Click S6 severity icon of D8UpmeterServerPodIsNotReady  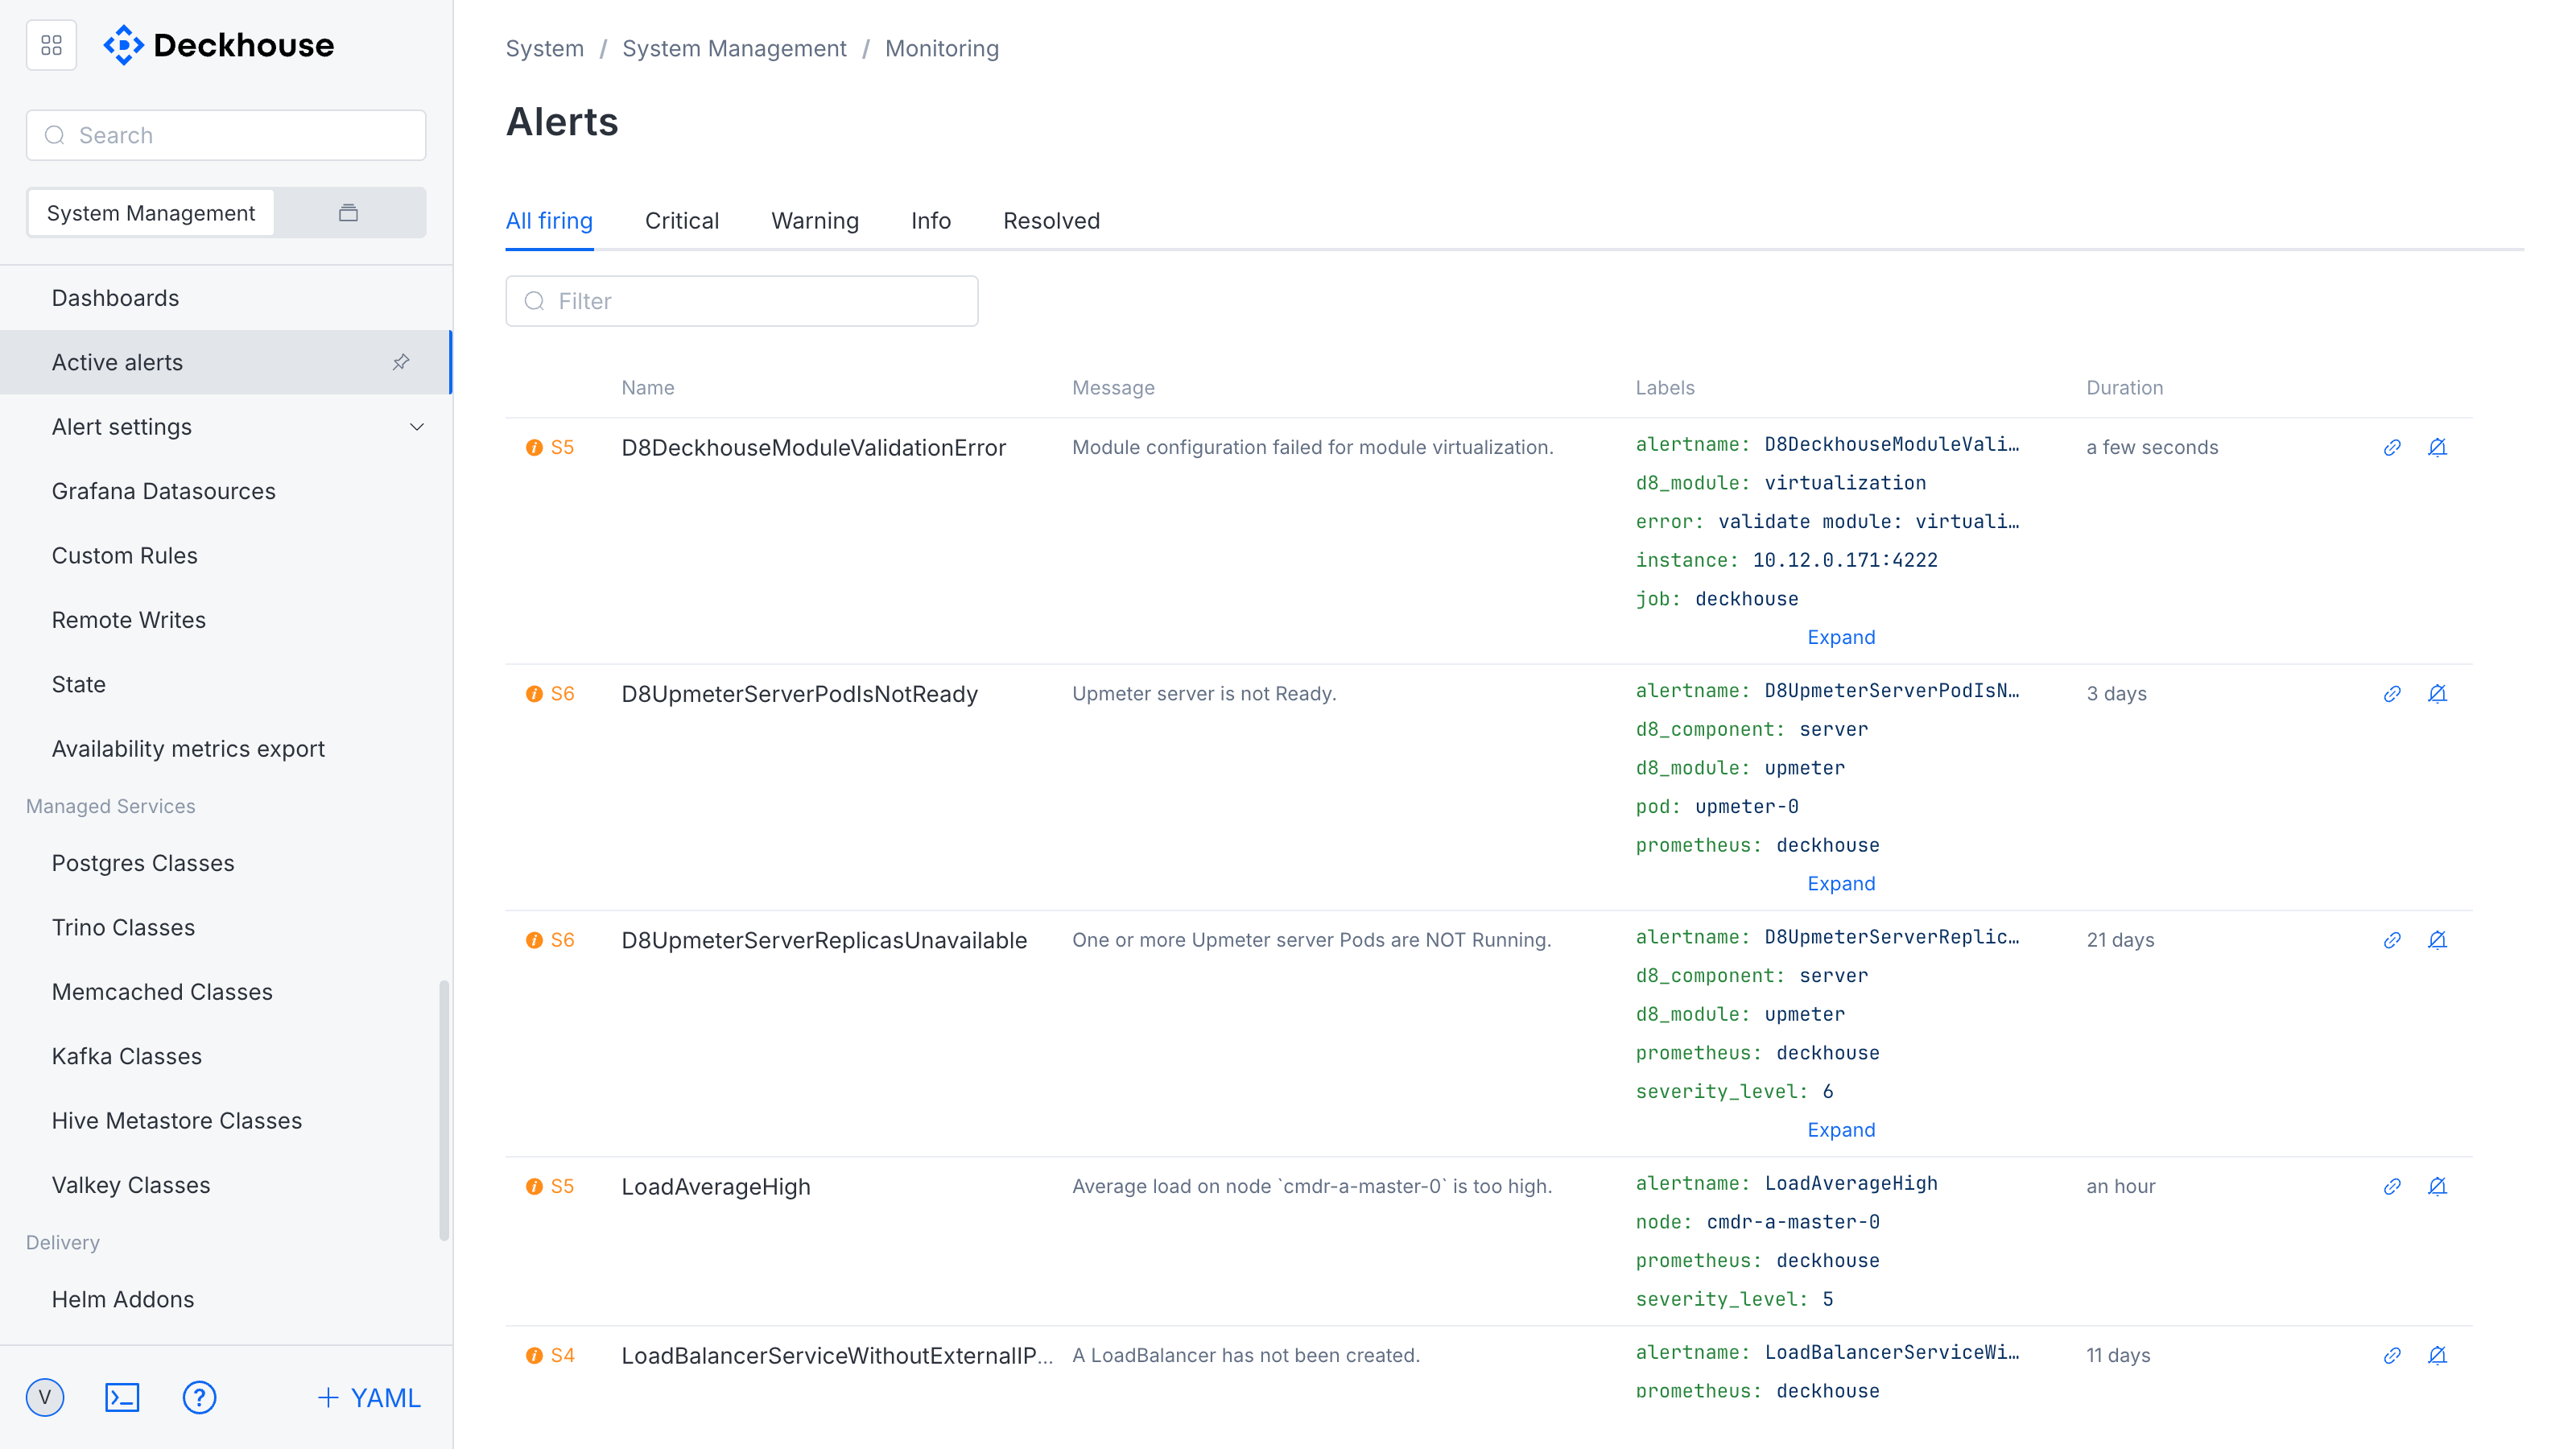tap(534, 693)
